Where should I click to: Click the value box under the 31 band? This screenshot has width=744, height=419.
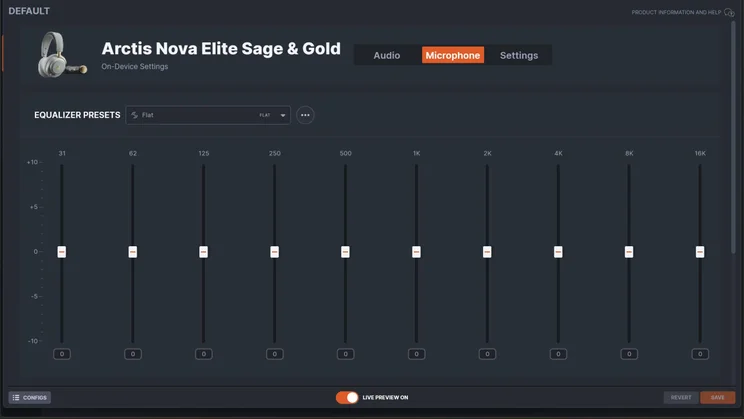(x=62, y=354)
